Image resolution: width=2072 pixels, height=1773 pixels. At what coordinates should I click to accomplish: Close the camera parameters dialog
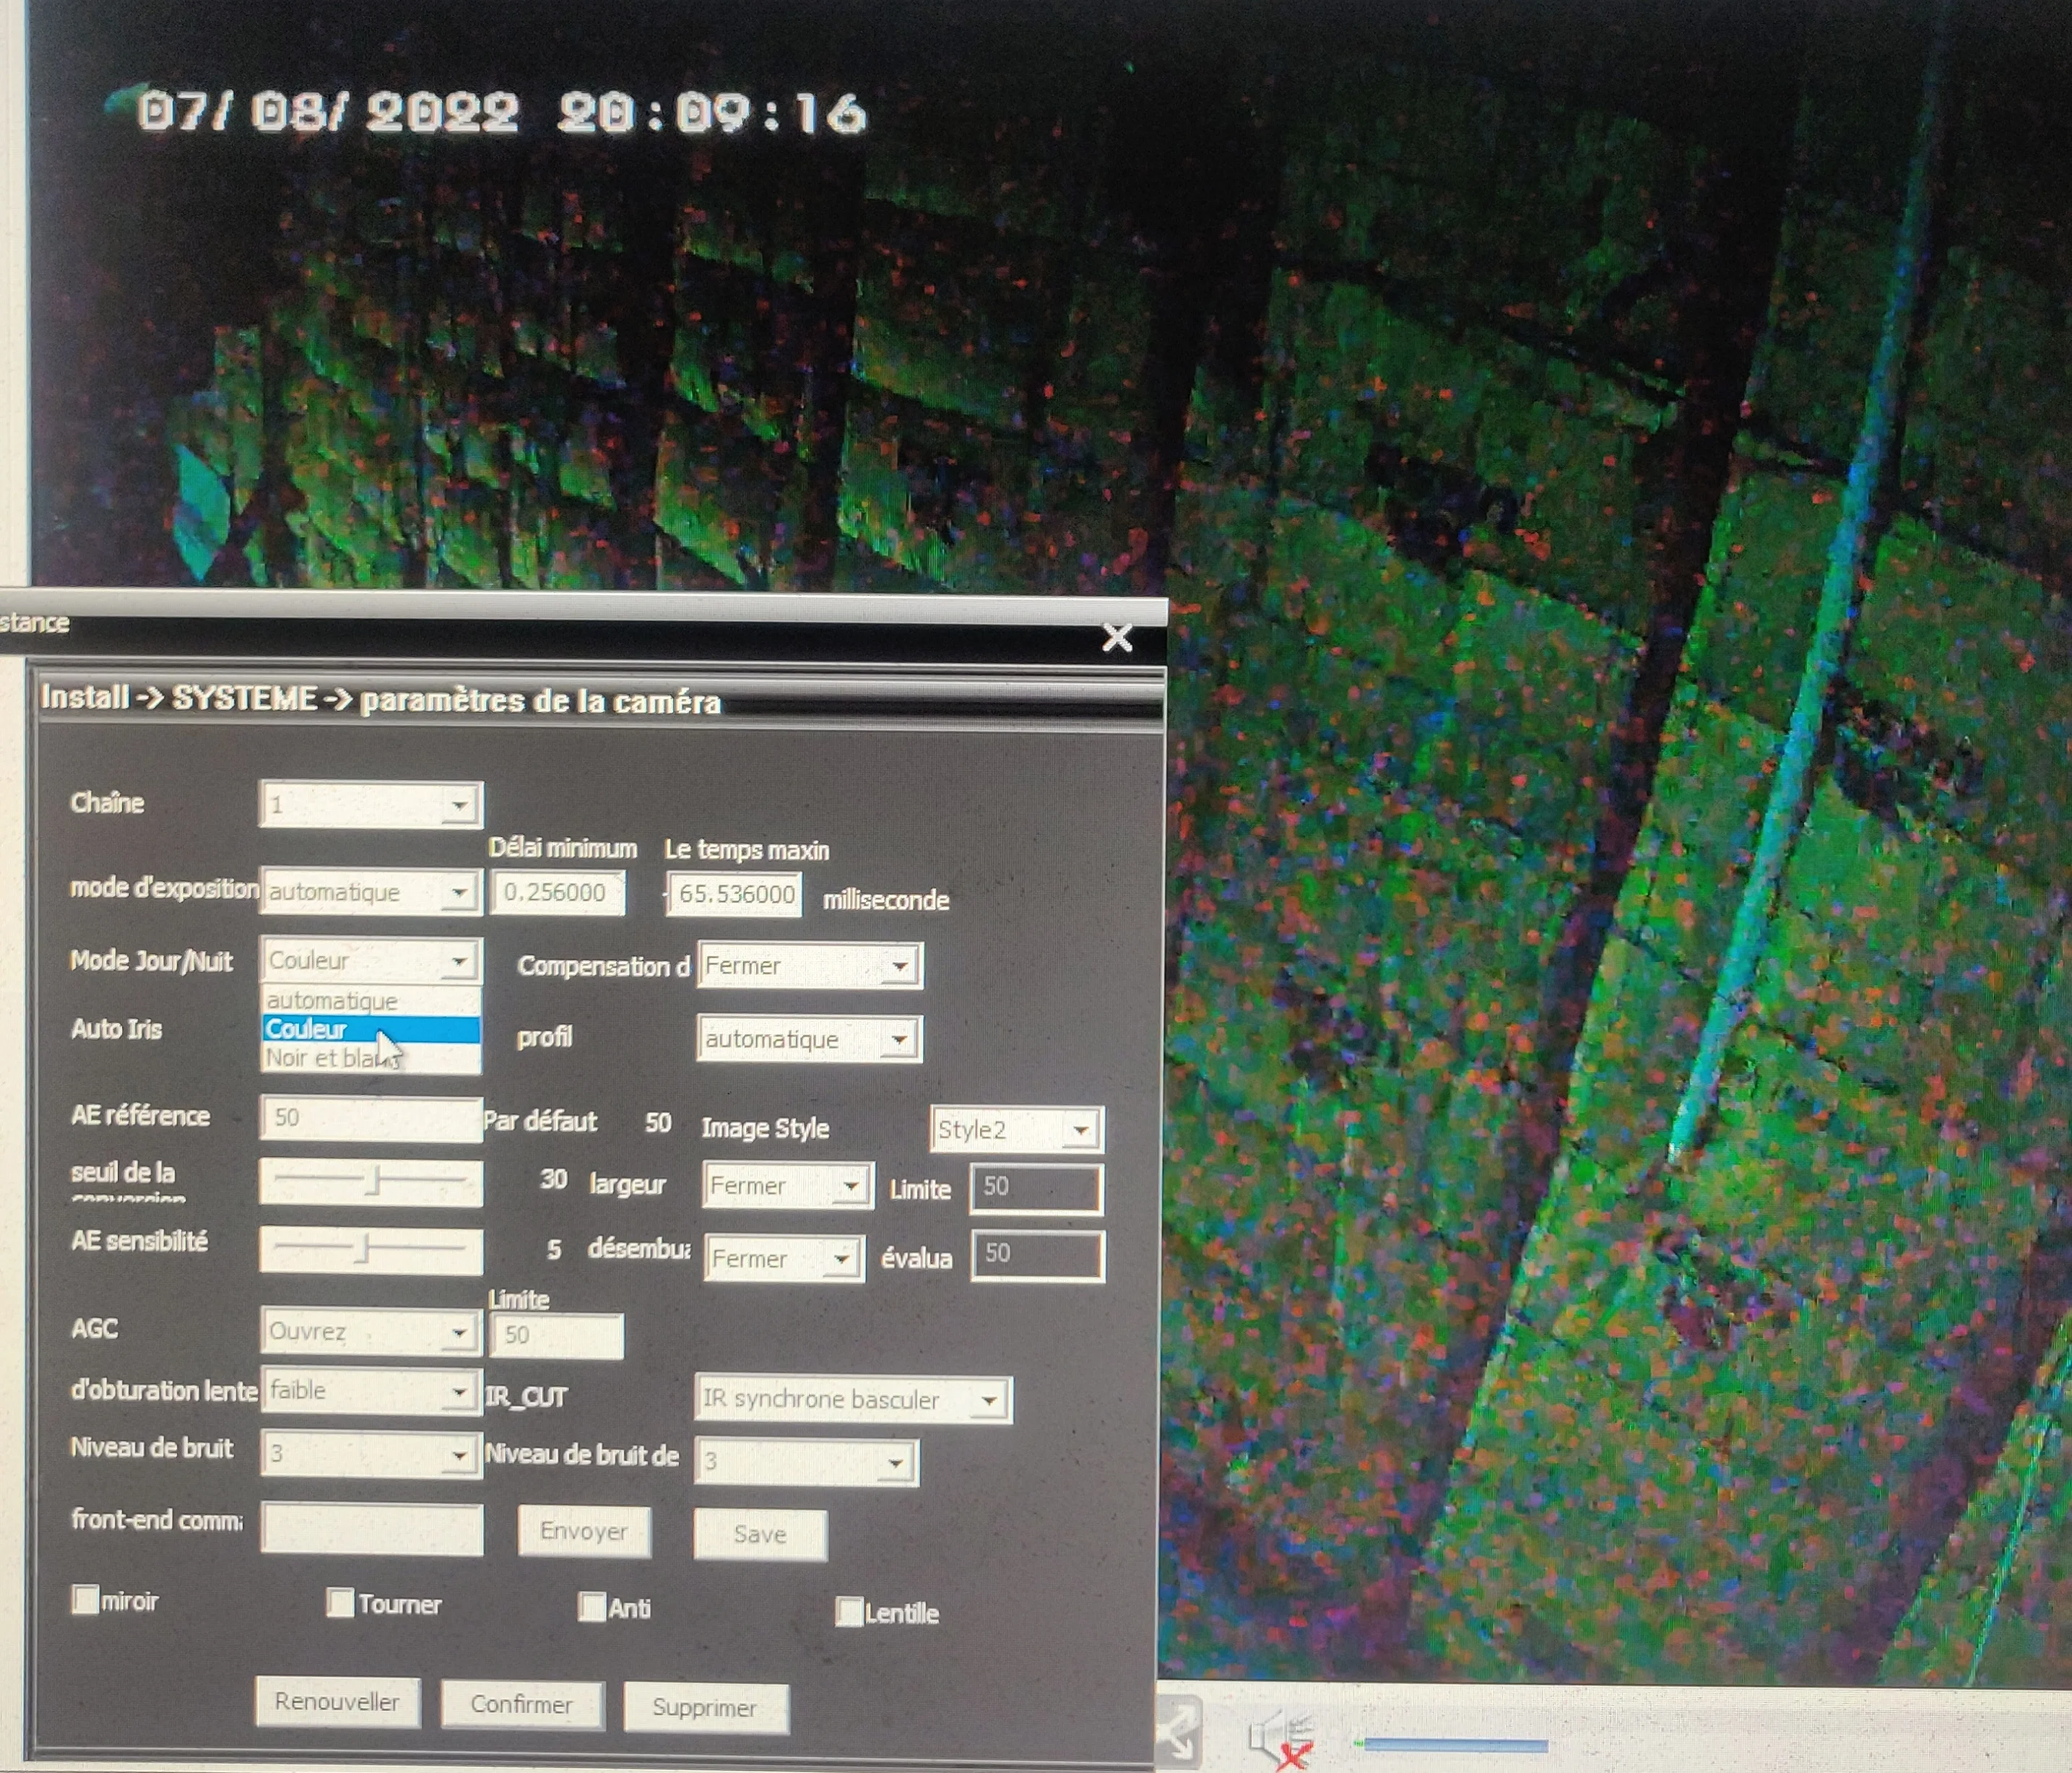pyautogui.click(x=1116, y=637)
